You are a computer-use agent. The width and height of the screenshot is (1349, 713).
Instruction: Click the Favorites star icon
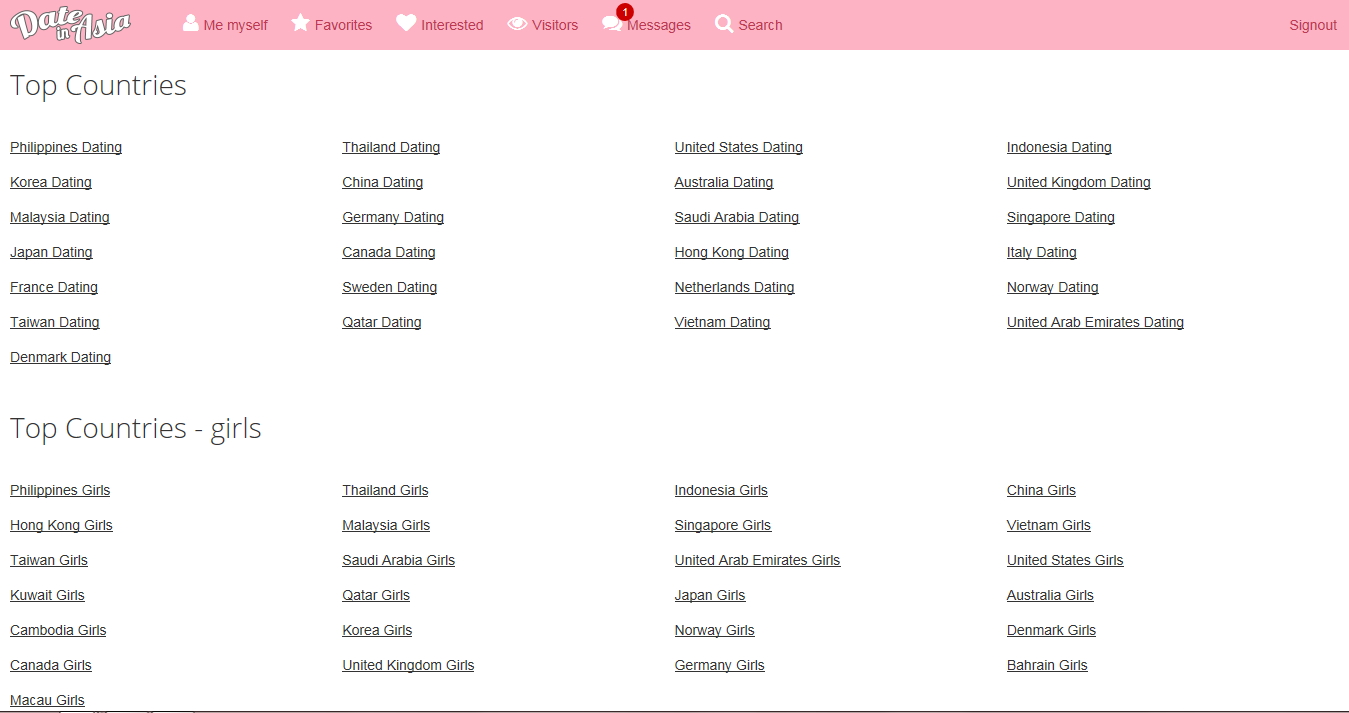[x=300, y=23]
